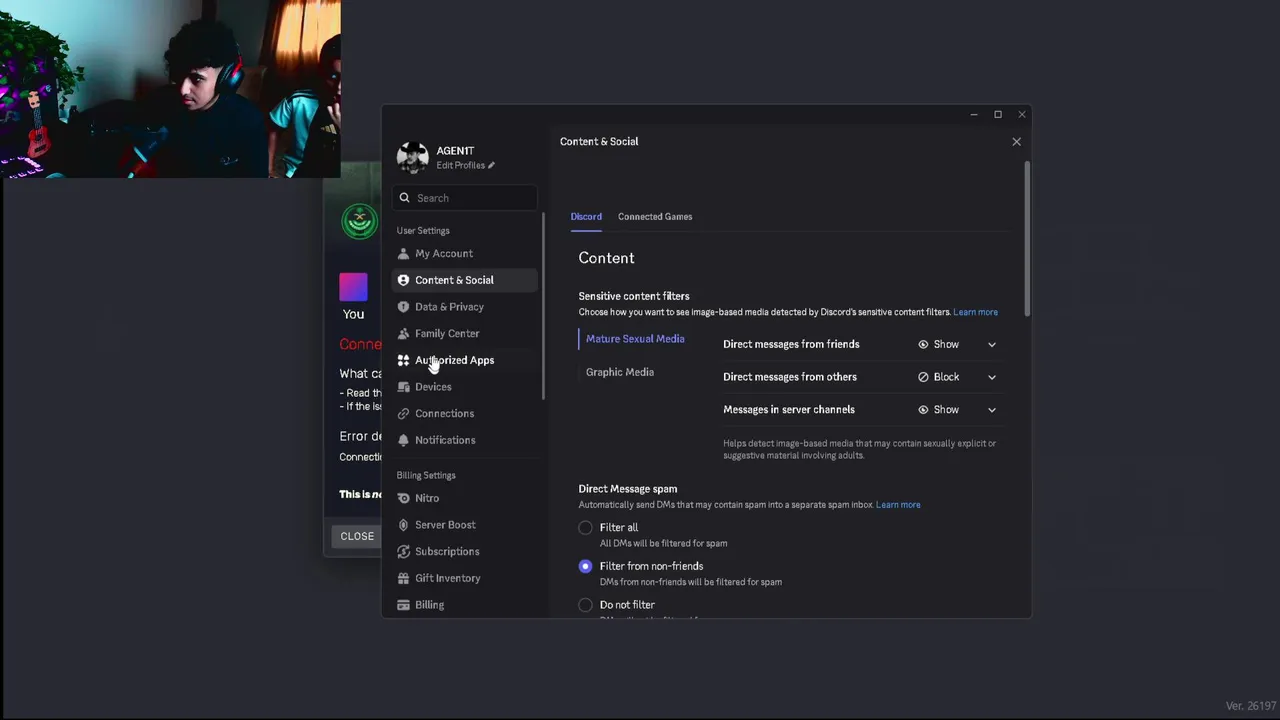The height and width of the screenshot is (720, 1280).
Task: Click the eye icon for server channel messages
Action: point(923,409)
